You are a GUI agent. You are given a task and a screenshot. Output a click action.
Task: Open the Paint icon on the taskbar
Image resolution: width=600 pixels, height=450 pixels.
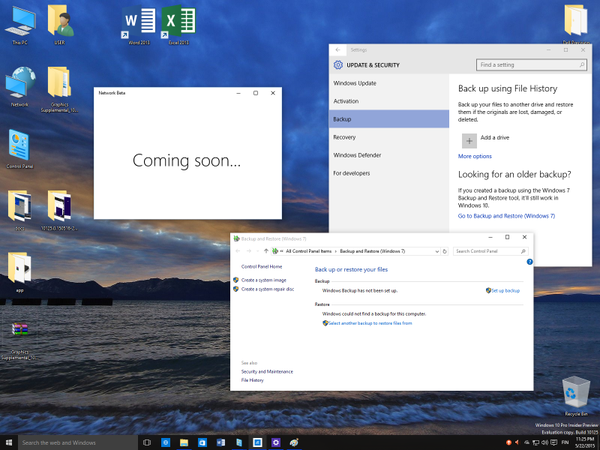click(x=294, y=443)
